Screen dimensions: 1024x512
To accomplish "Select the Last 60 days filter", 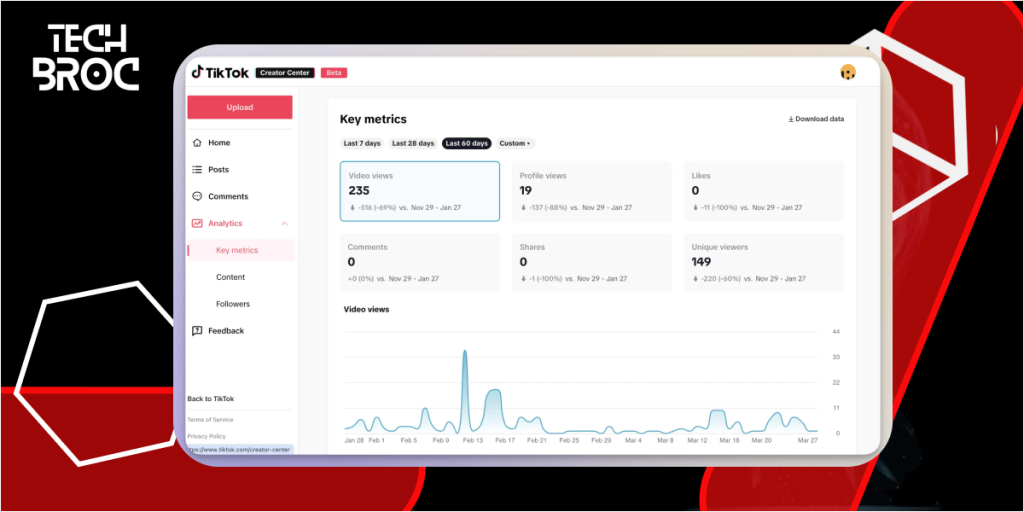I will (466, 143).
